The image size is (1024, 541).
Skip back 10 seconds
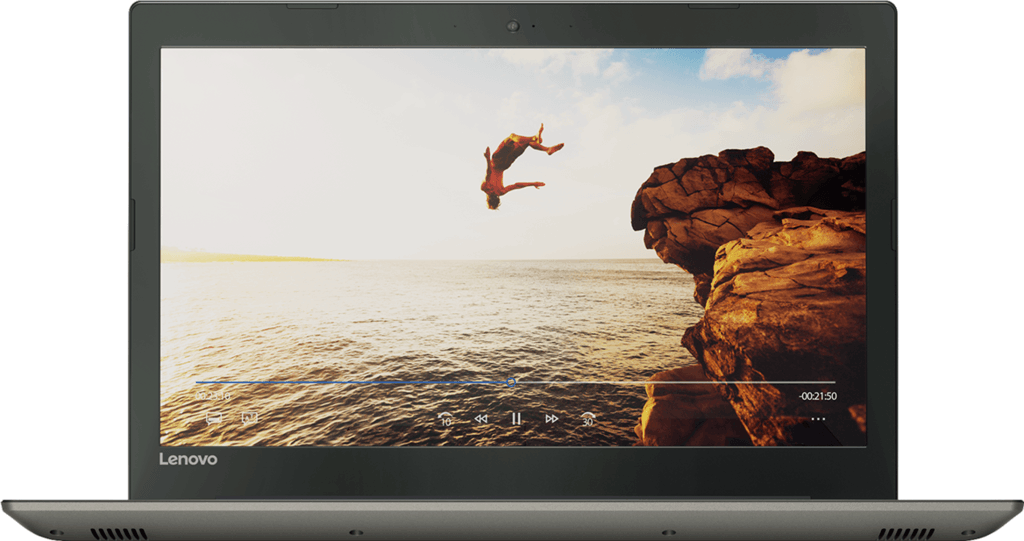pyautogui.click(x=446, y=419)
